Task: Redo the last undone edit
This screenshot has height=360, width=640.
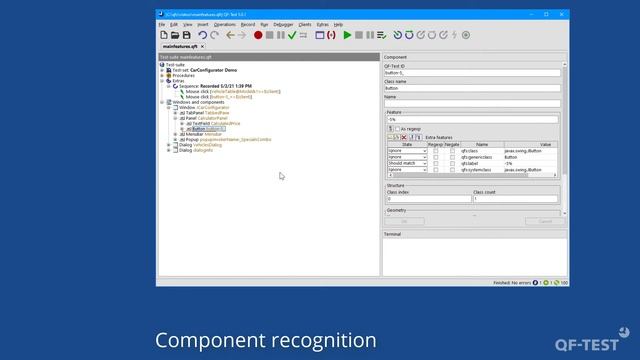Action: [214, 35]
